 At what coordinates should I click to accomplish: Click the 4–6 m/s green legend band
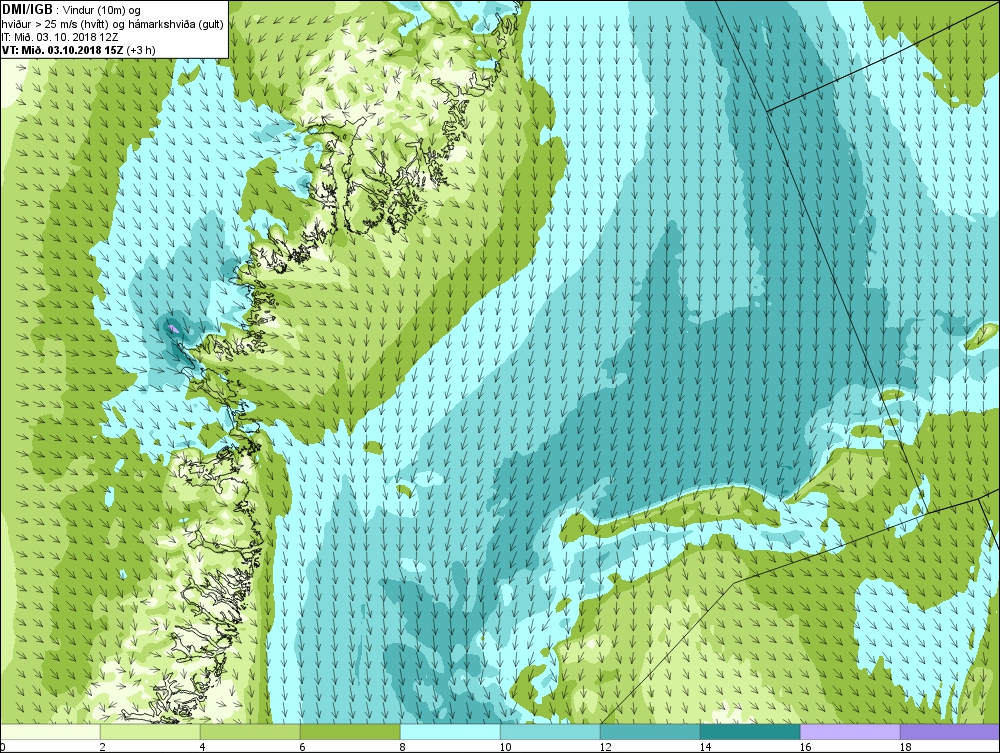(x=250, y=731)
